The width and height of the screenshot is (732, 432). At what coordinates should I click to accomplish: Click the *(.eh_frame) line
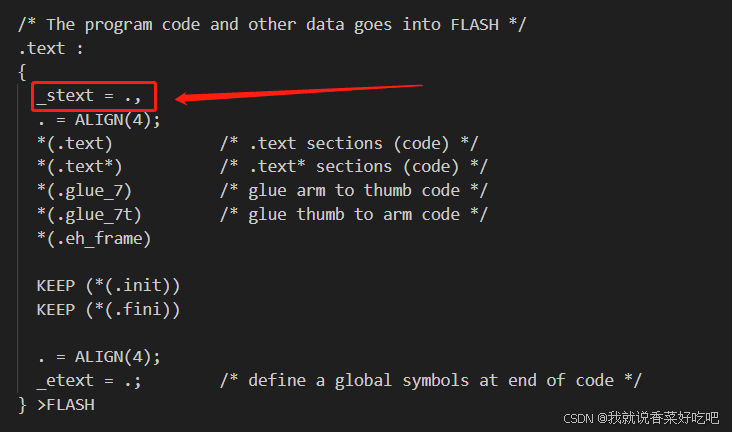click(x=94, y=238)
